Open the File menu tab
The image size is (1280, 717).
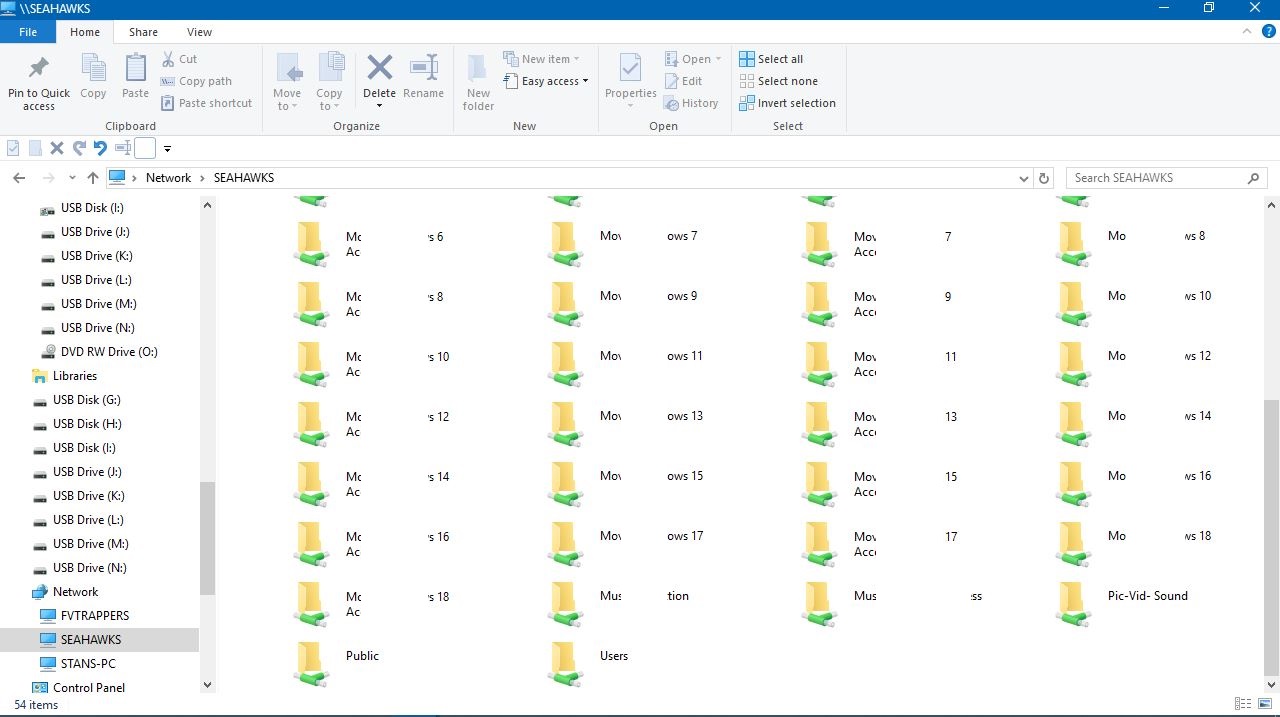click(x=28, y=32)
